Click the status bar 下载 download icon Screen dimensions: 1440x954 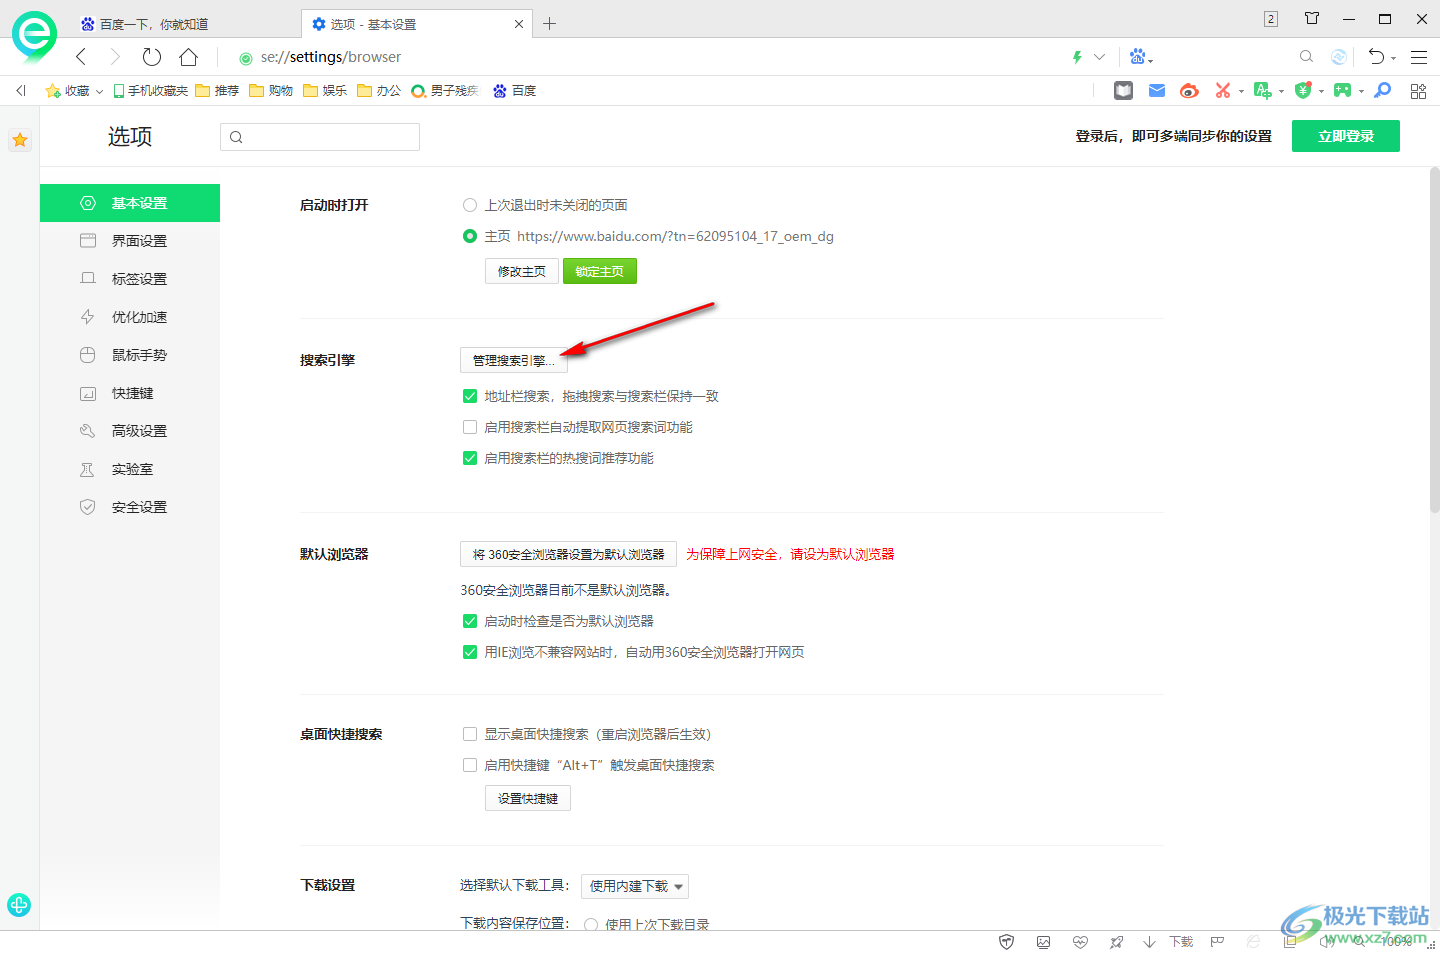click(1169, 942)
